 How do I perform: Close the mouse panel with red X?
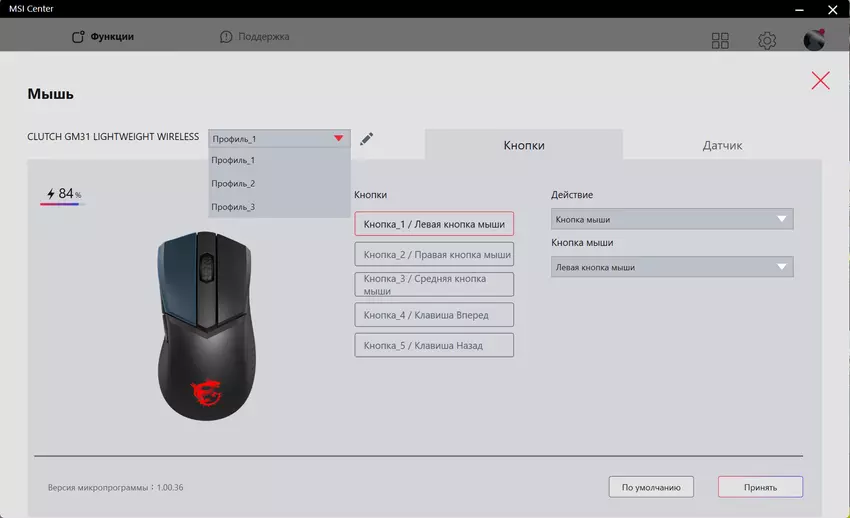click(x=820, y=81)
